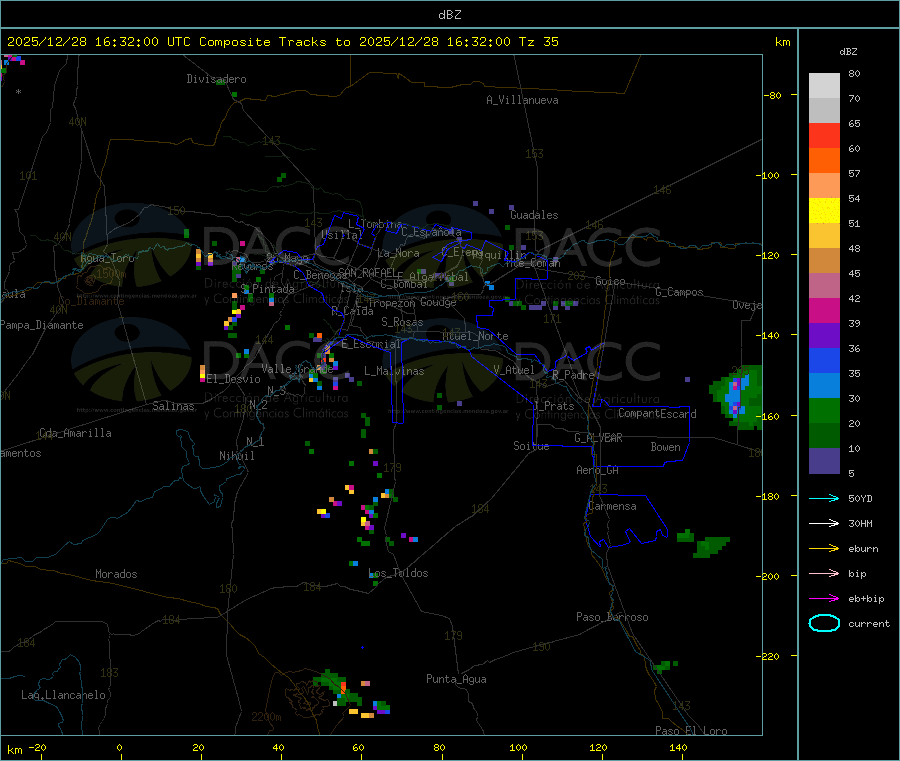Click the dBZ title at top
900x761 pixels.
(449, 15)
